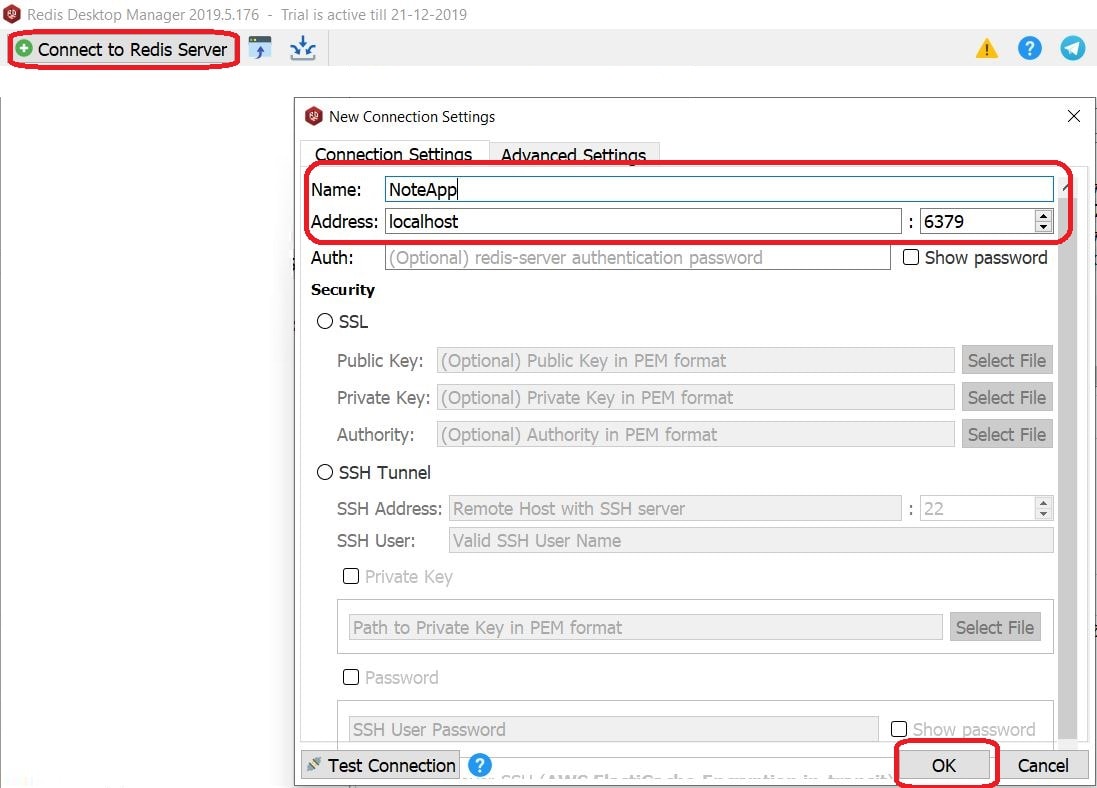
Task: Click the Authority input field
Action: coord(695,435)
